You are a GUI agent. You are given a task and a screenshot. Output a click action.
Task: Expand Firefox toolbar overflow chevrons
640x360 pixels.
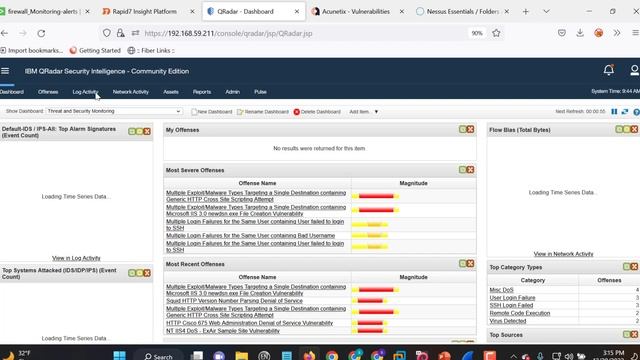pyautogui.click(x=617, y=33)
